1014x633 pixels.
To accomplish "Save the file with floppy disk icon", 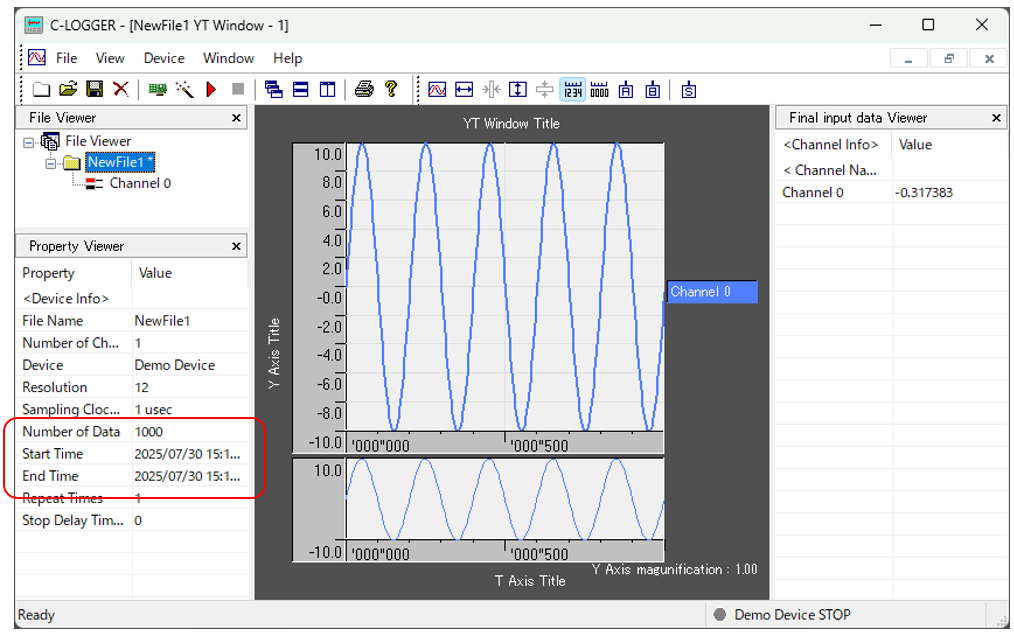I will pos(94,89).
